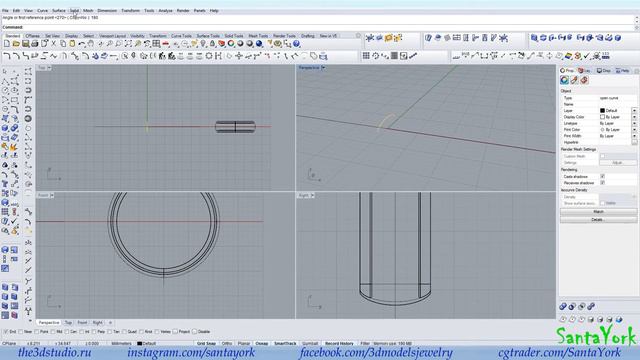
Task: Enable the Cen osnap checkbox
Action: [x=67, y=332]
